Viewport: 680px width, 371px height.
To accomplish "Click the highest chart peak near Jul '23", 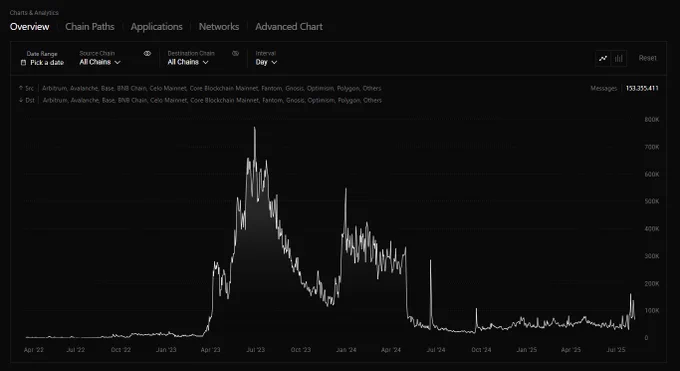I will [255, 128].
